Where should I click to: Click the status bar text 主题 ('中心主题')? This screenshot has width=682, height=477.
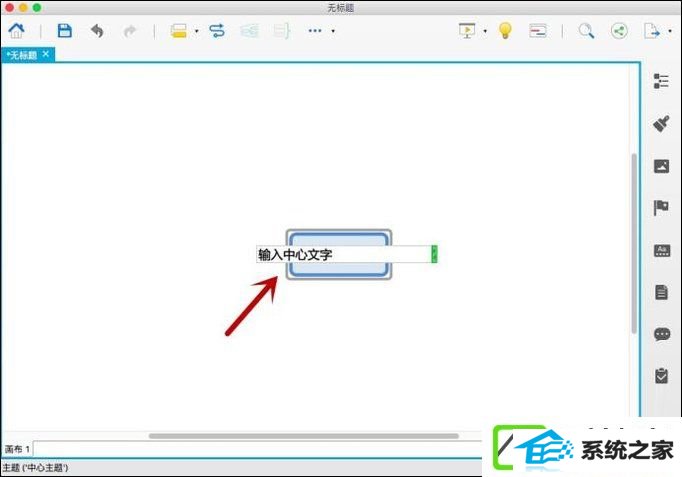pos(35,468)
